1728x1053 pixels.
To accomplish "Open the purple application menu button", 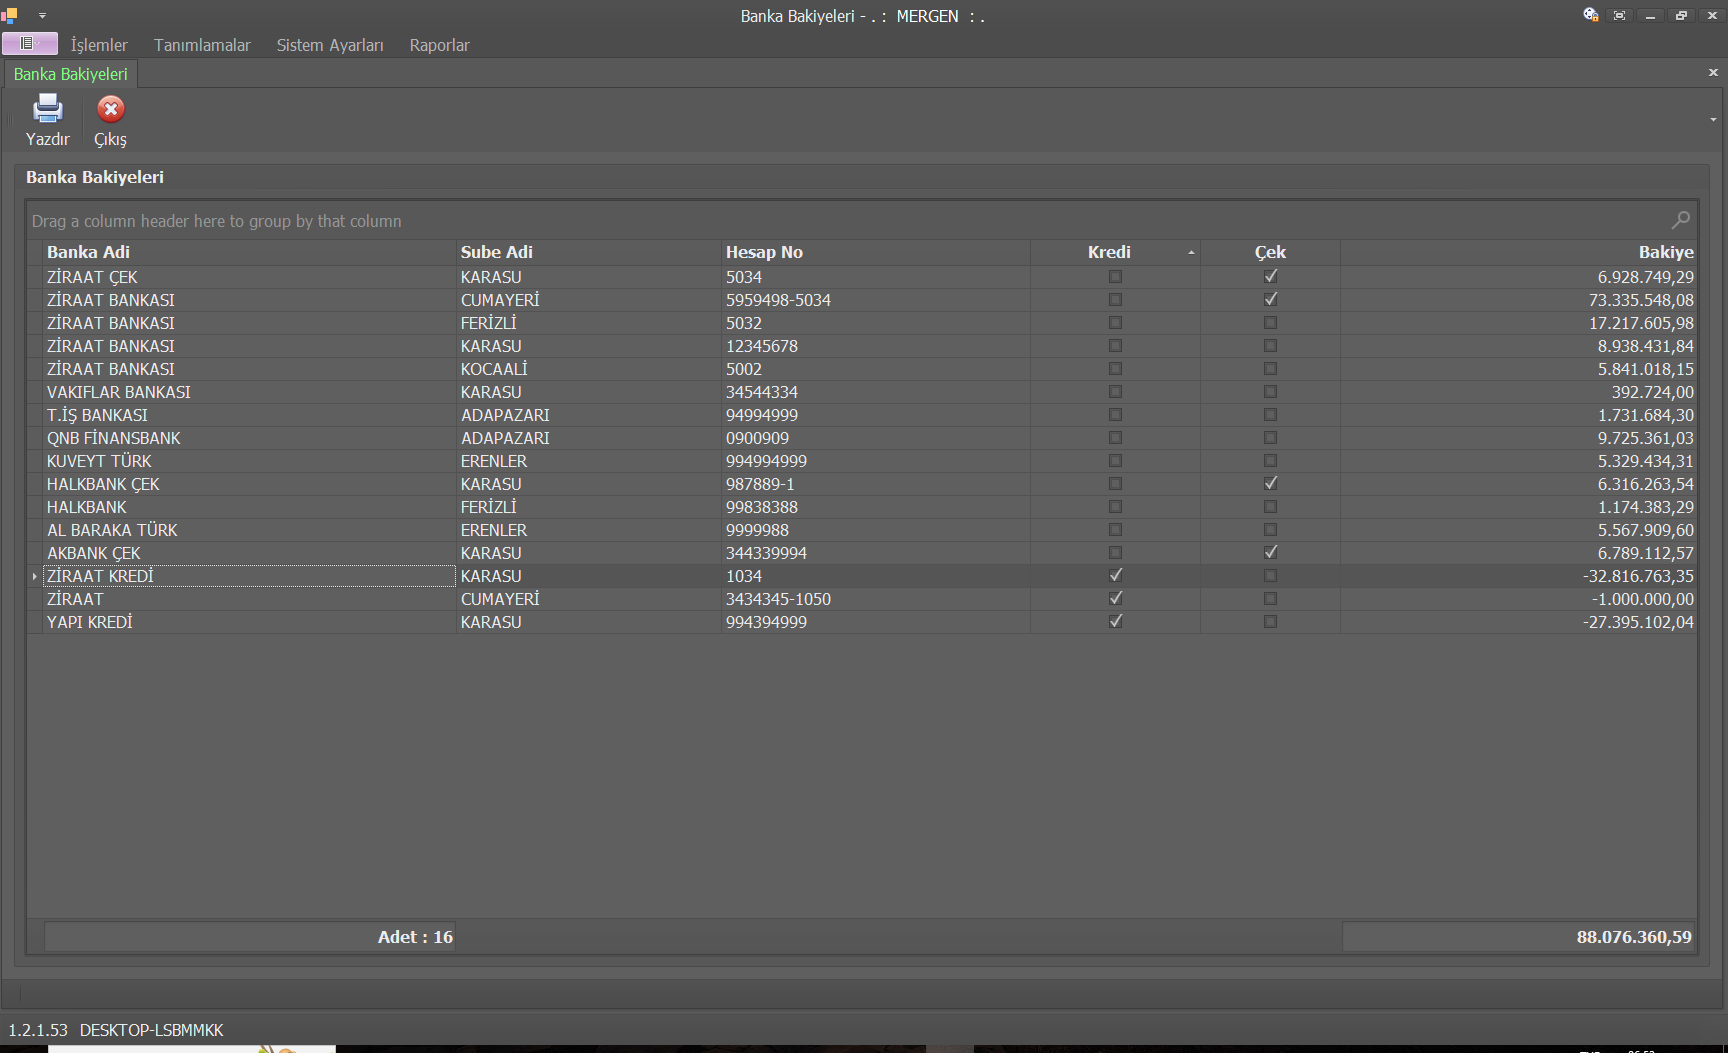I will pos(29,44).
